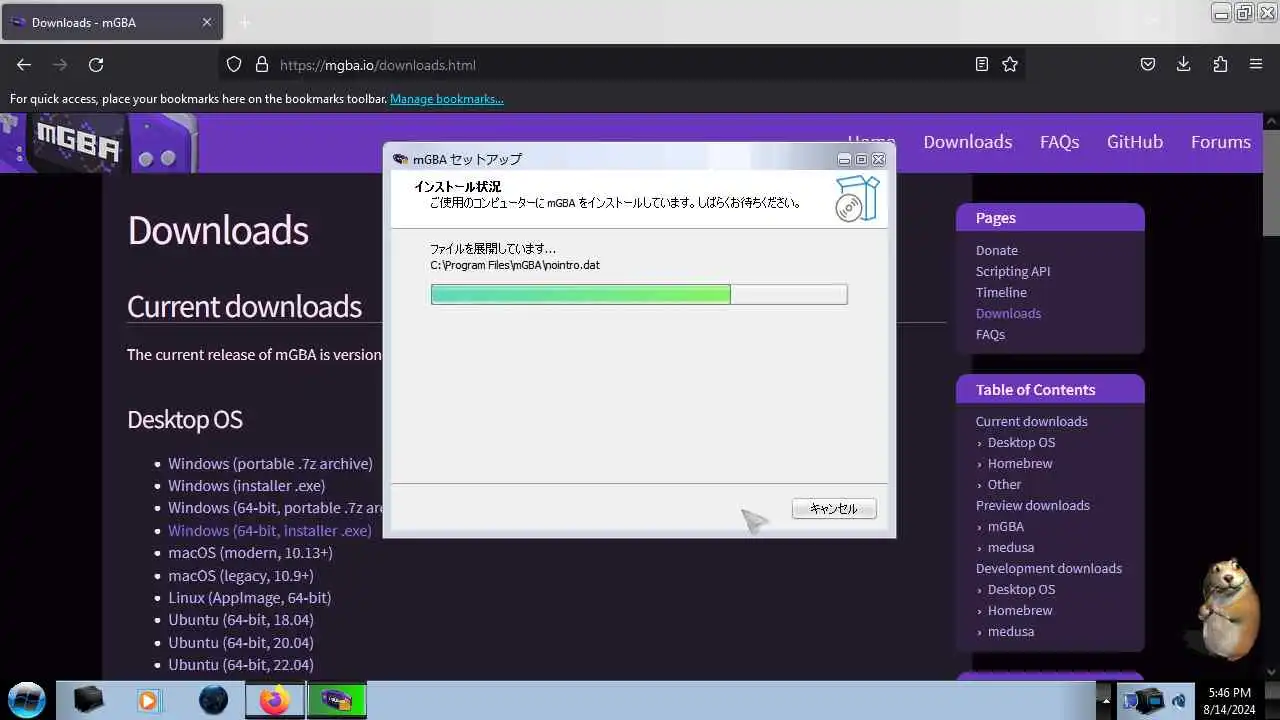Click the キャンセル button in installer
The height and width of the screenshot is (720, 1280).
click(834, 508)
